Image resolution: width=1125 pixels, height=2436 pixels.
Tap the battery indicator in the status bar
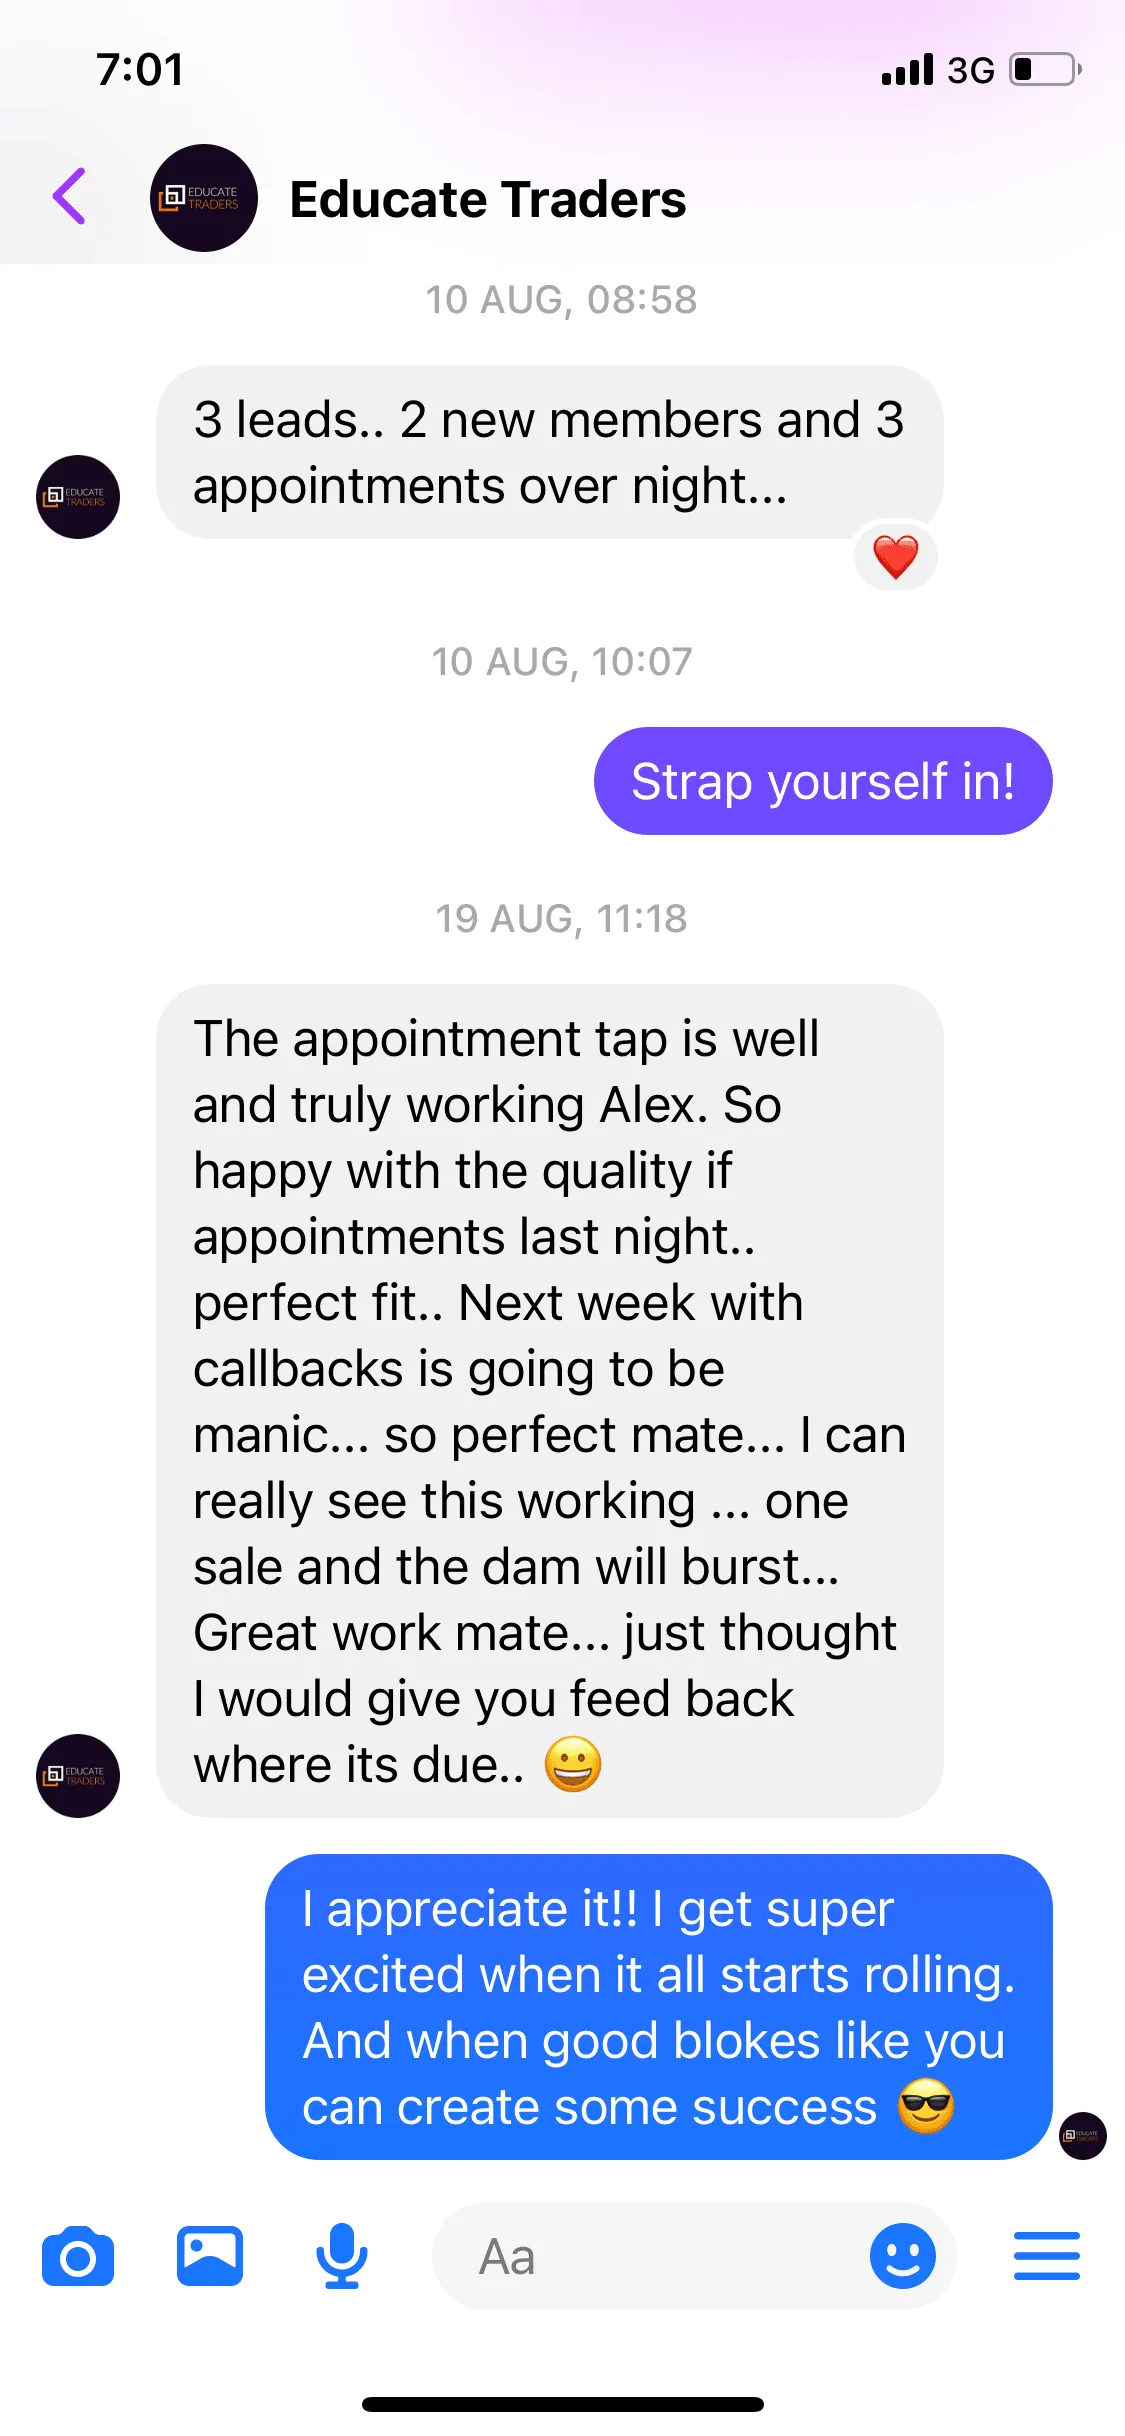click(x=1046, y=70)
